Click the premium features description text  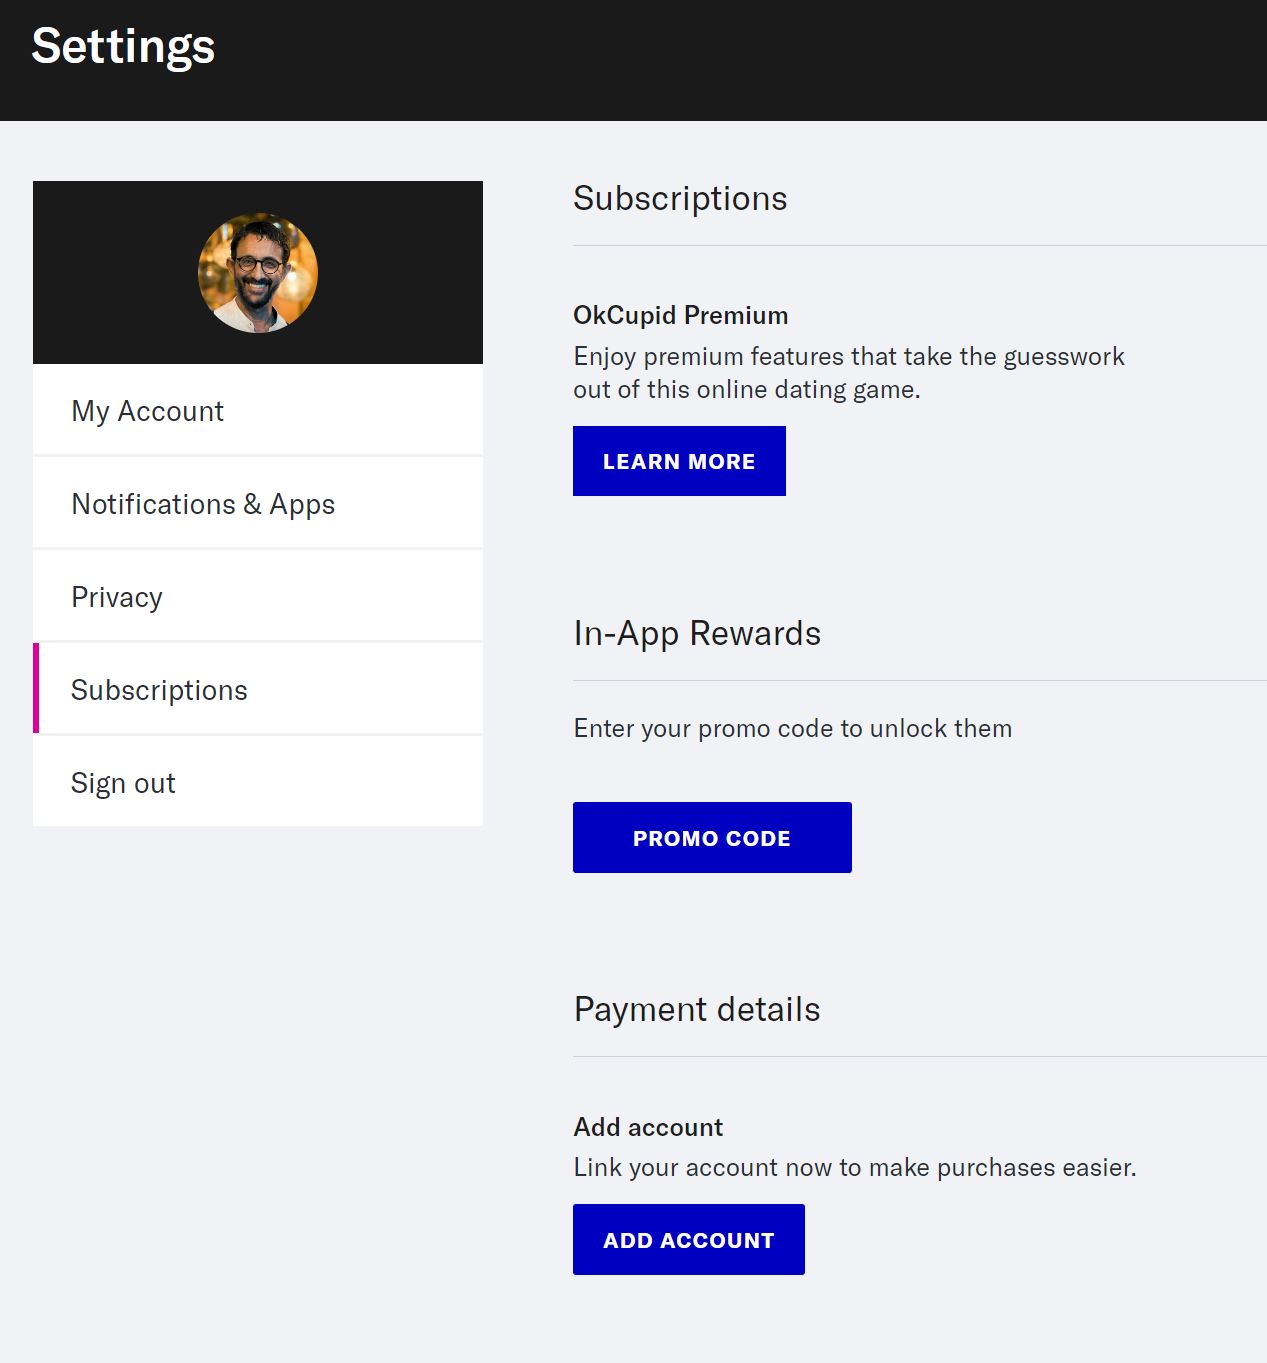coord(848,371)
